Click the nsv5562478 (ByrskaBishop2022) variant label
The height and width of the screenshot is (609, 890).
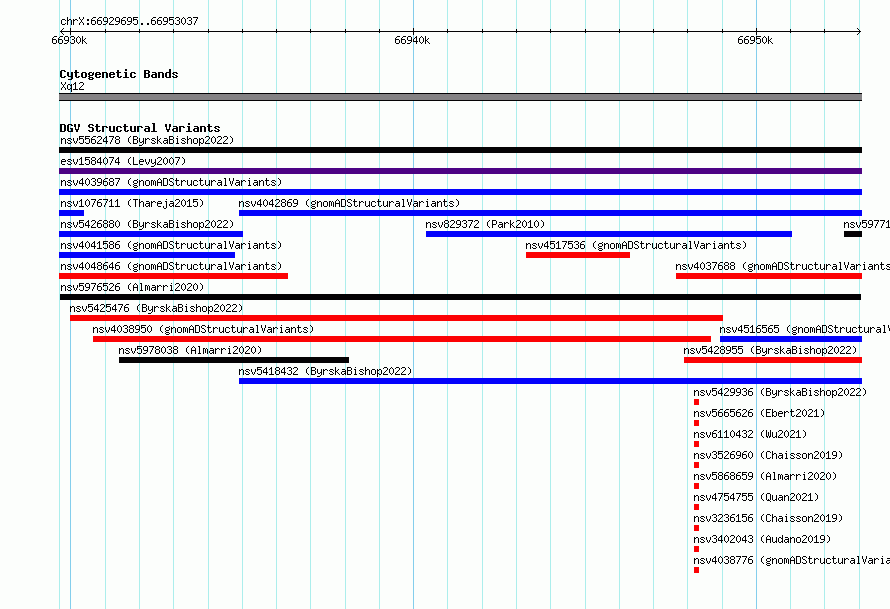pyautogui.click(x=147, y=140)
